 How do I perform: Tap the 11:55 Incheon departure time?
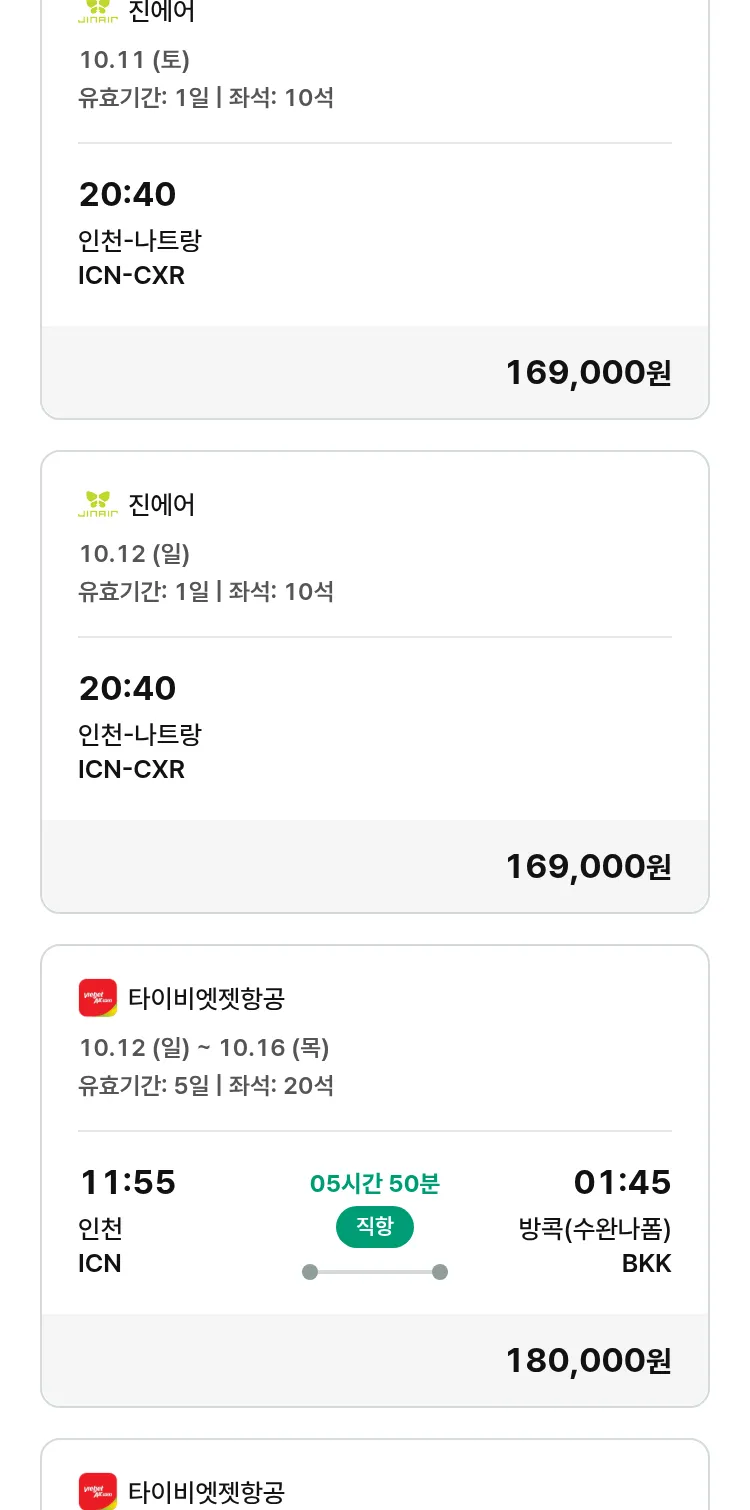128,1183
